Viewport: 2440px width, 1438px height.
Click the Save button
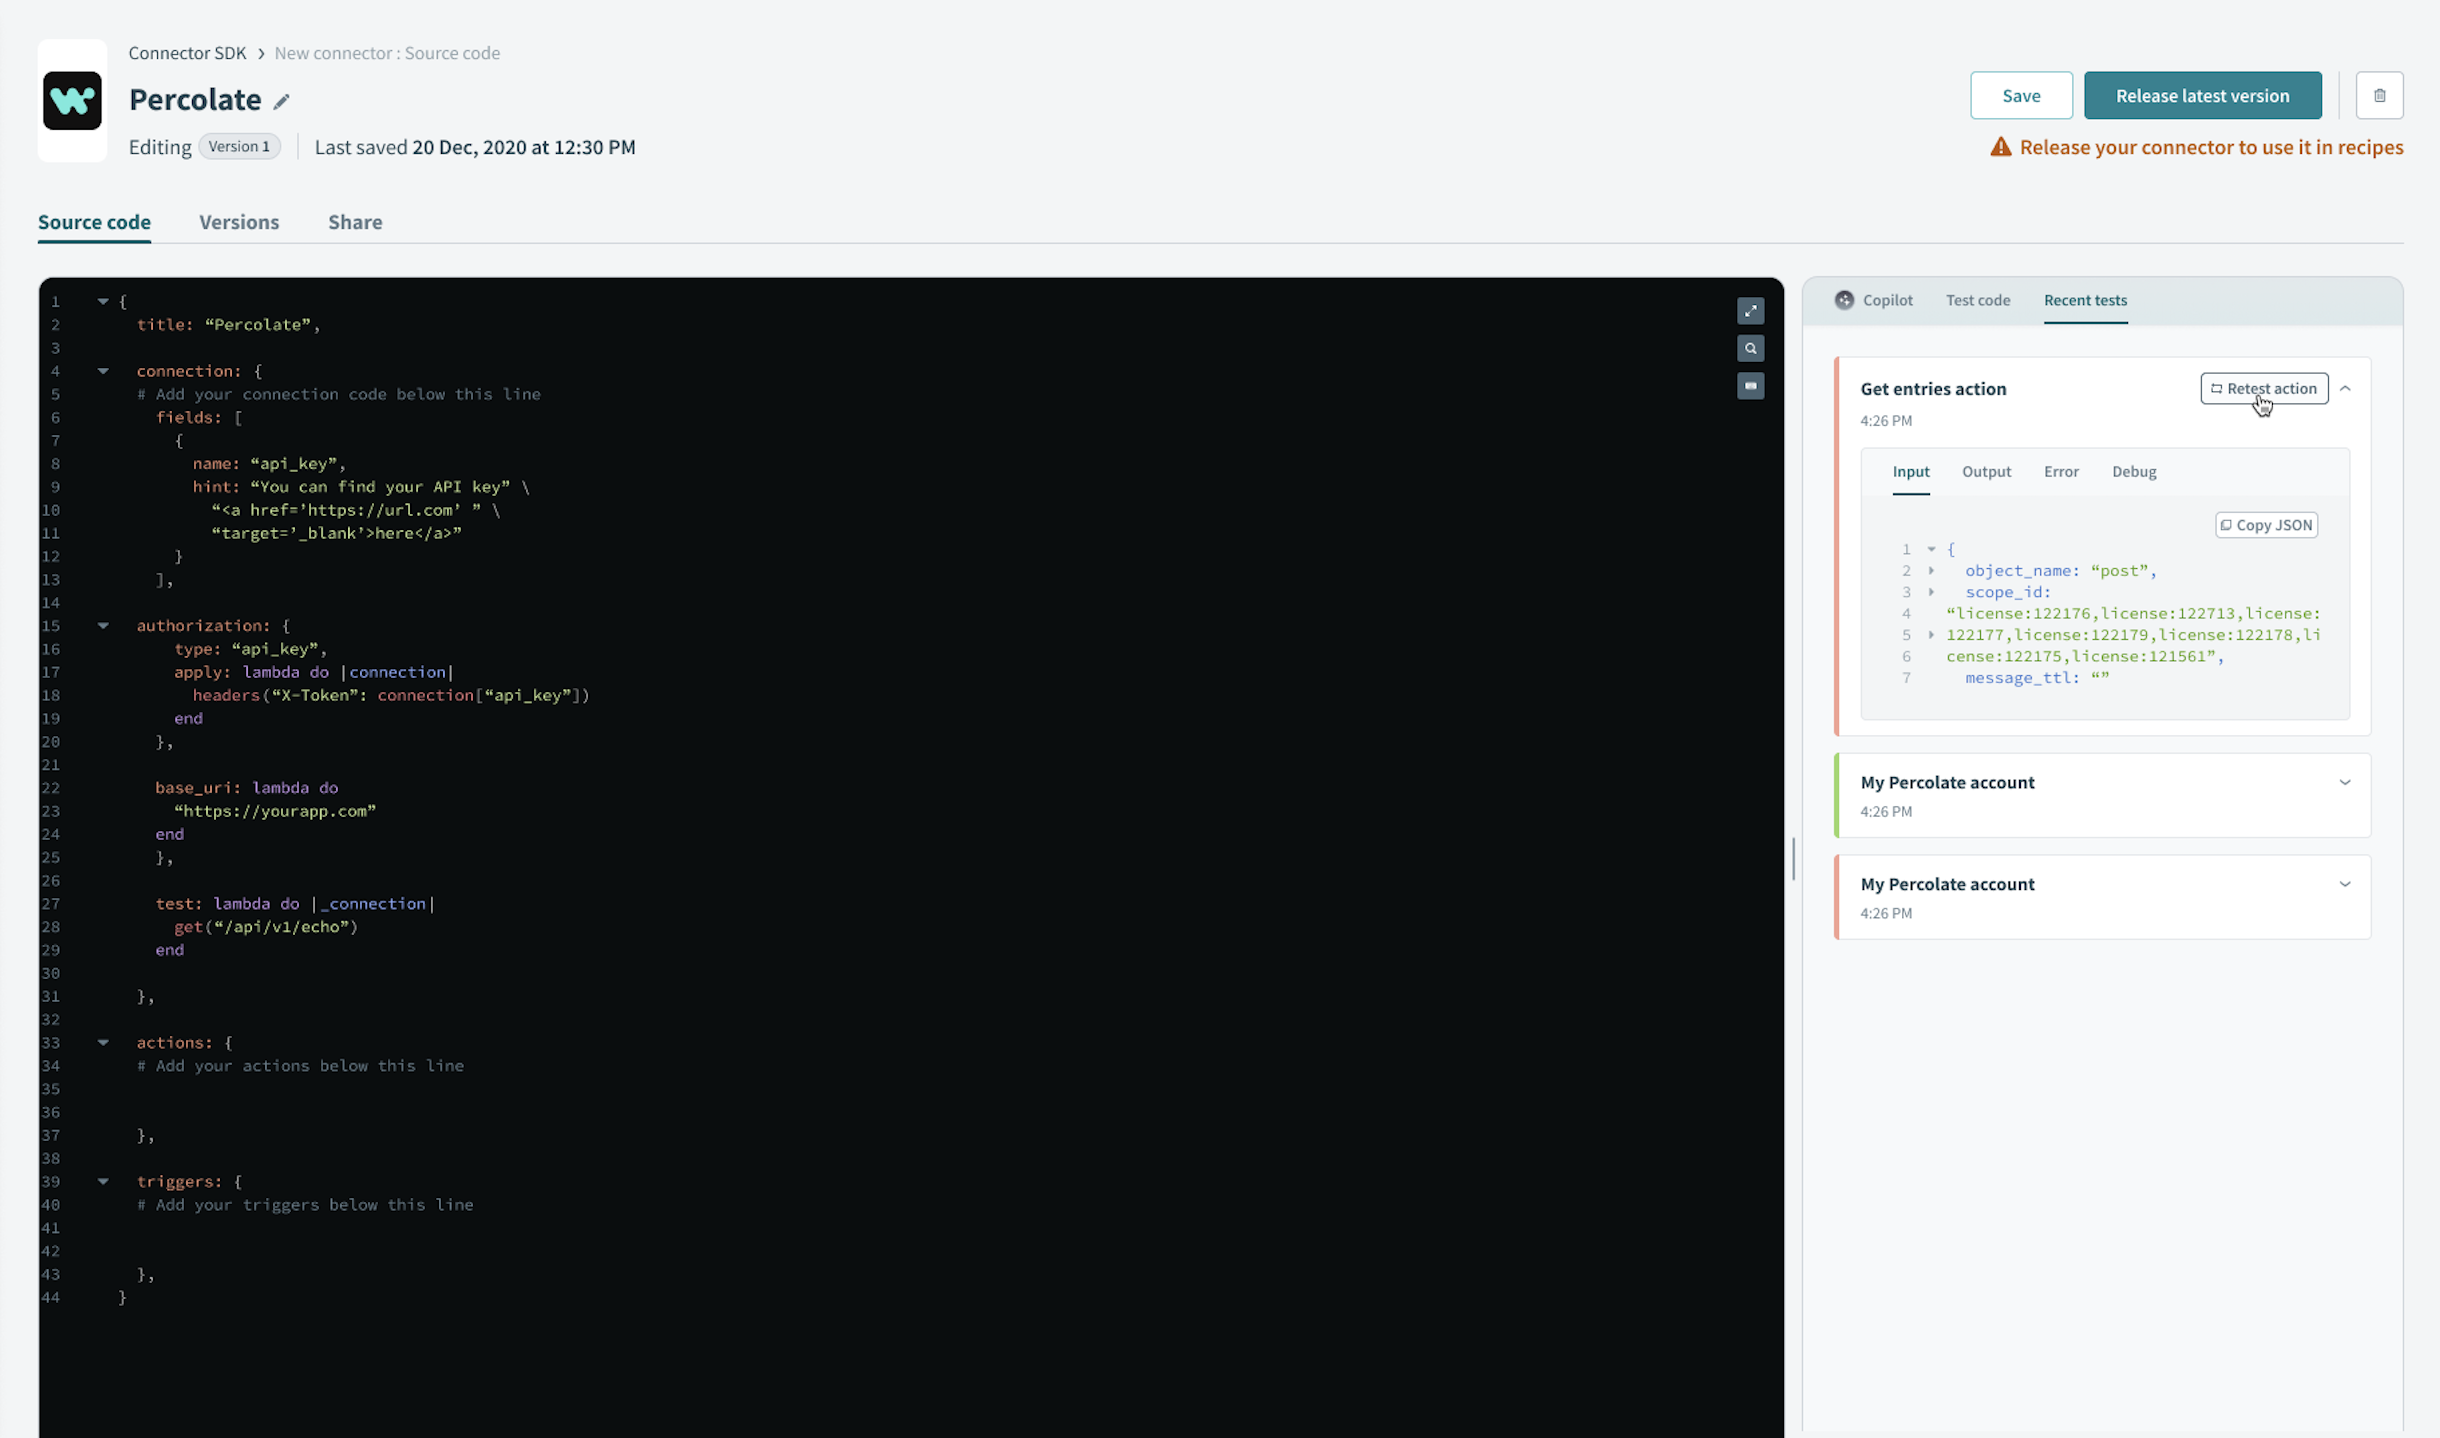[x=2020, y=95]
